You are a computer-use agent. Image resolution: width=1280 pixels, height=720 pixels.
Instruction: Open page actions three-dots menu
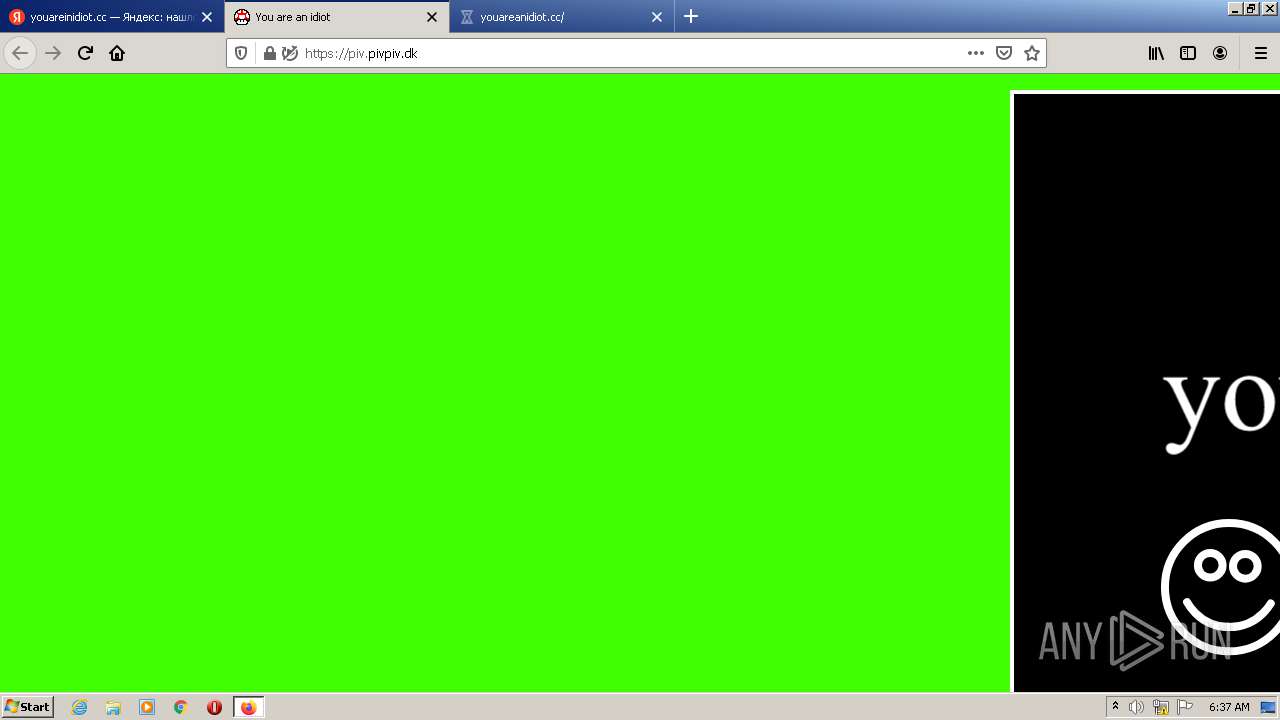point(976,53)
